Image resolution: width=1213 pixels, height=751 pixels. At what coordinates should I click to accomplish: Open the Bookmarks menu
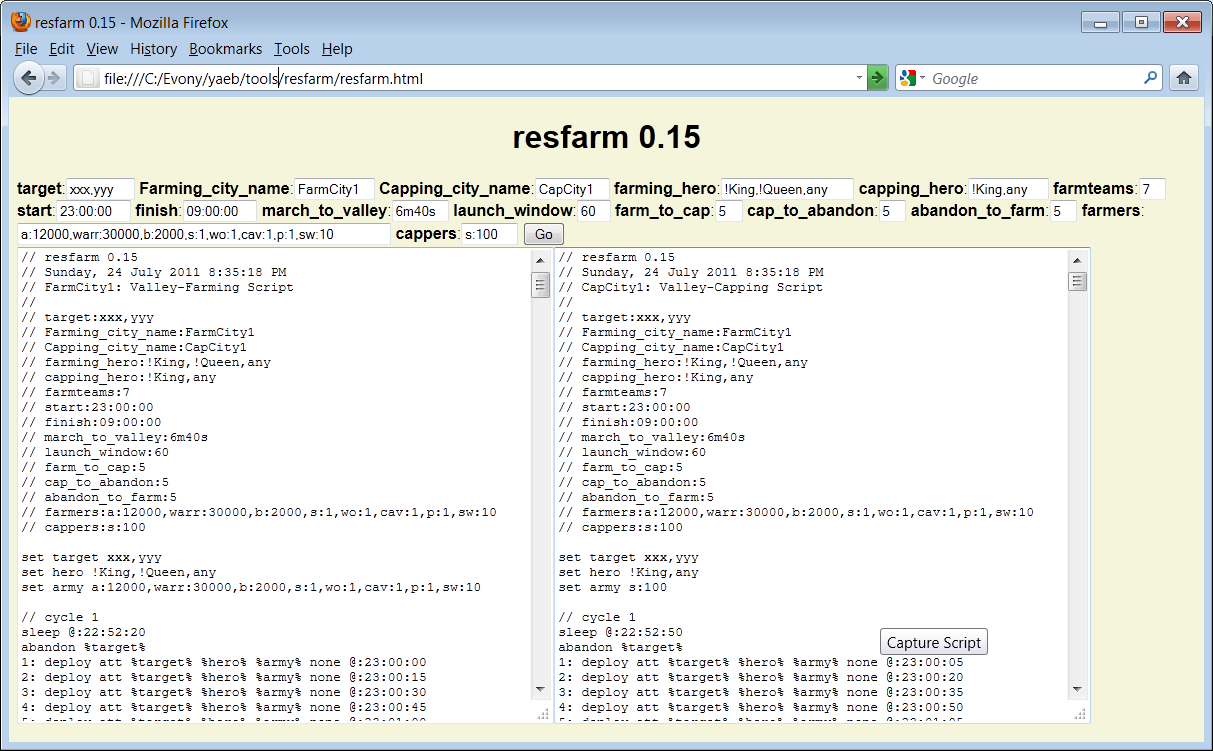pyautogui.click(x=225, y=49)
